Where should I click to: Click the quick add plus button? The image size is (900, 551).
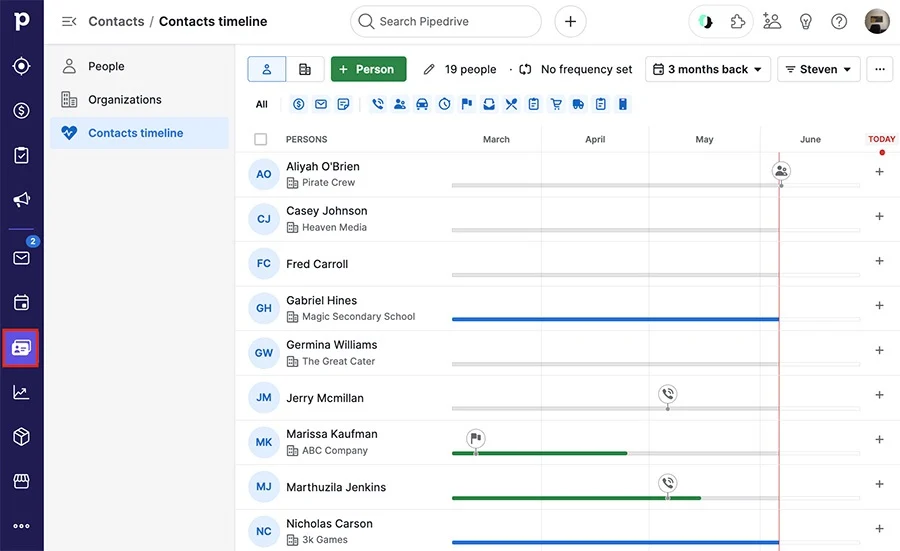pyautogui.click(x=570, y=22)
